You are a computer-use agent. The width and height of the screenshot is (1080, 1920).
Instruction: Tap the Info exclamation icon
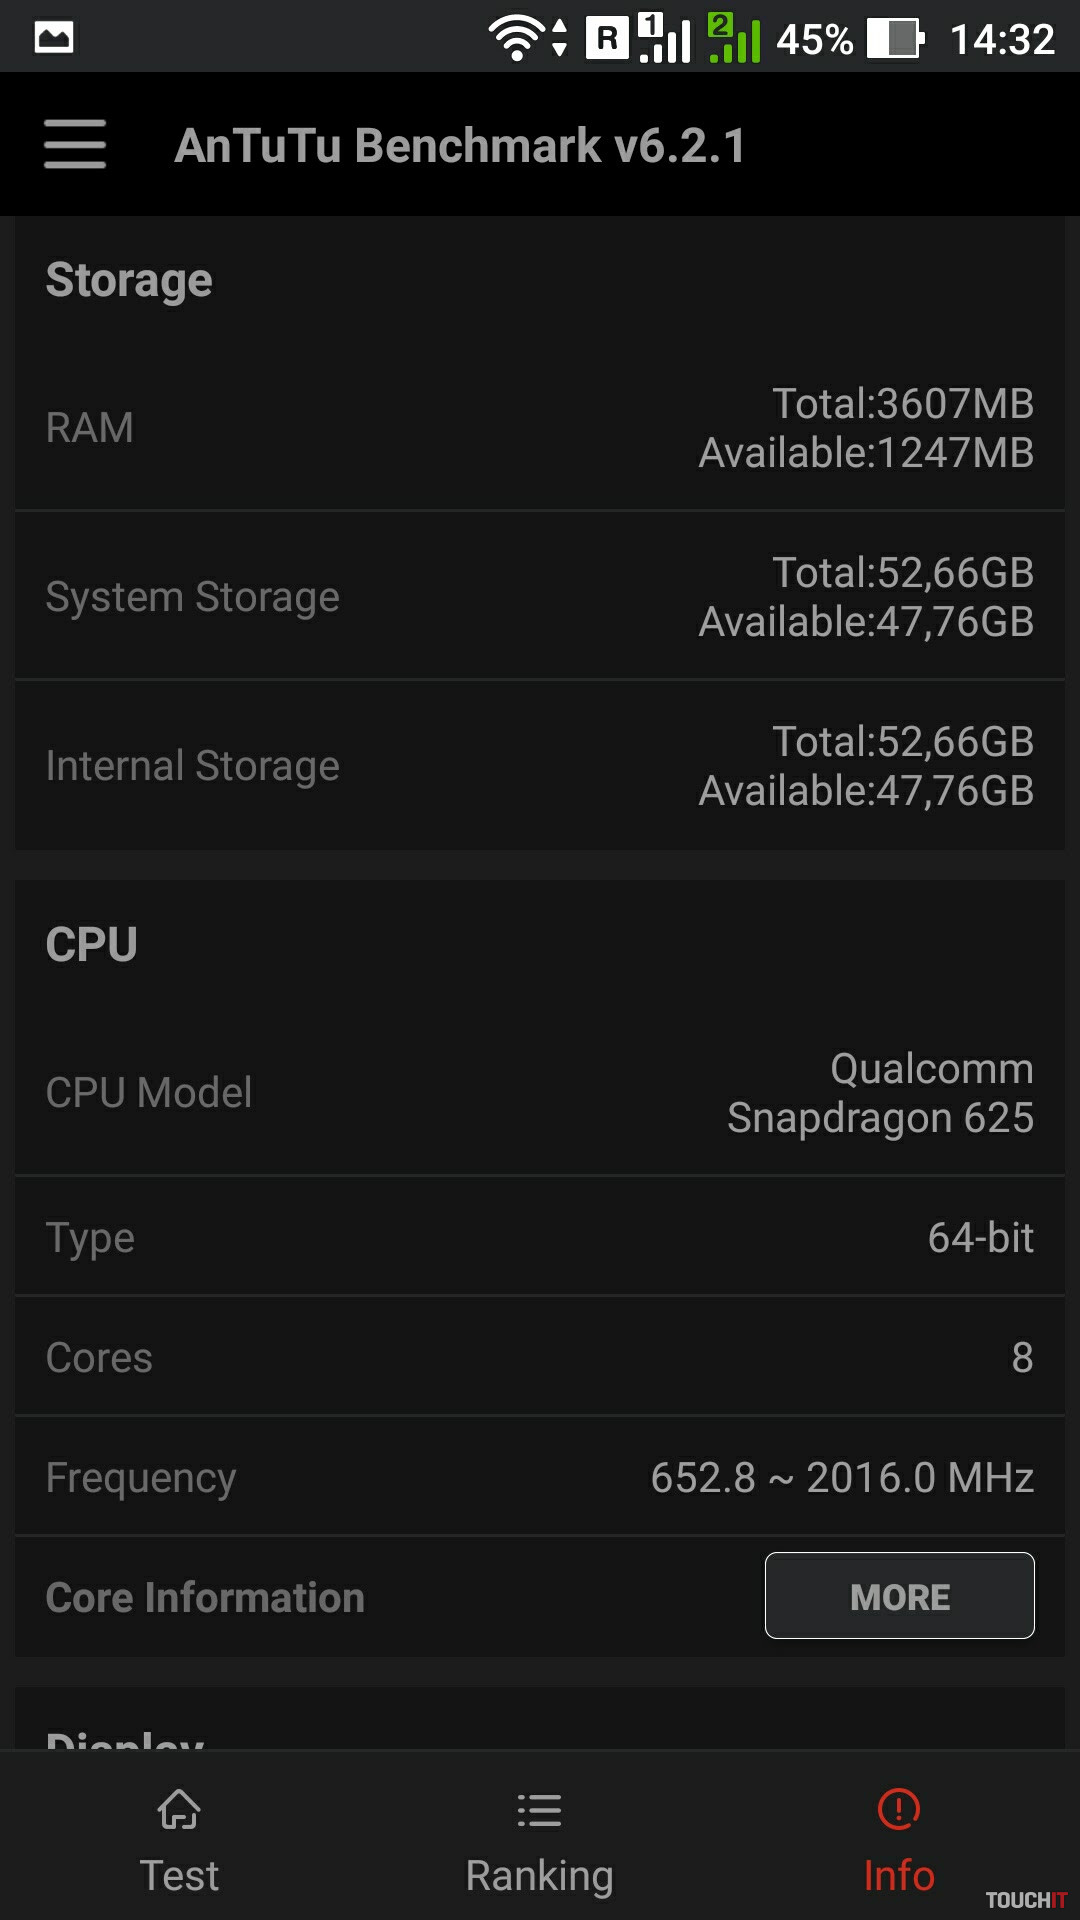(x=899, y=1809)
